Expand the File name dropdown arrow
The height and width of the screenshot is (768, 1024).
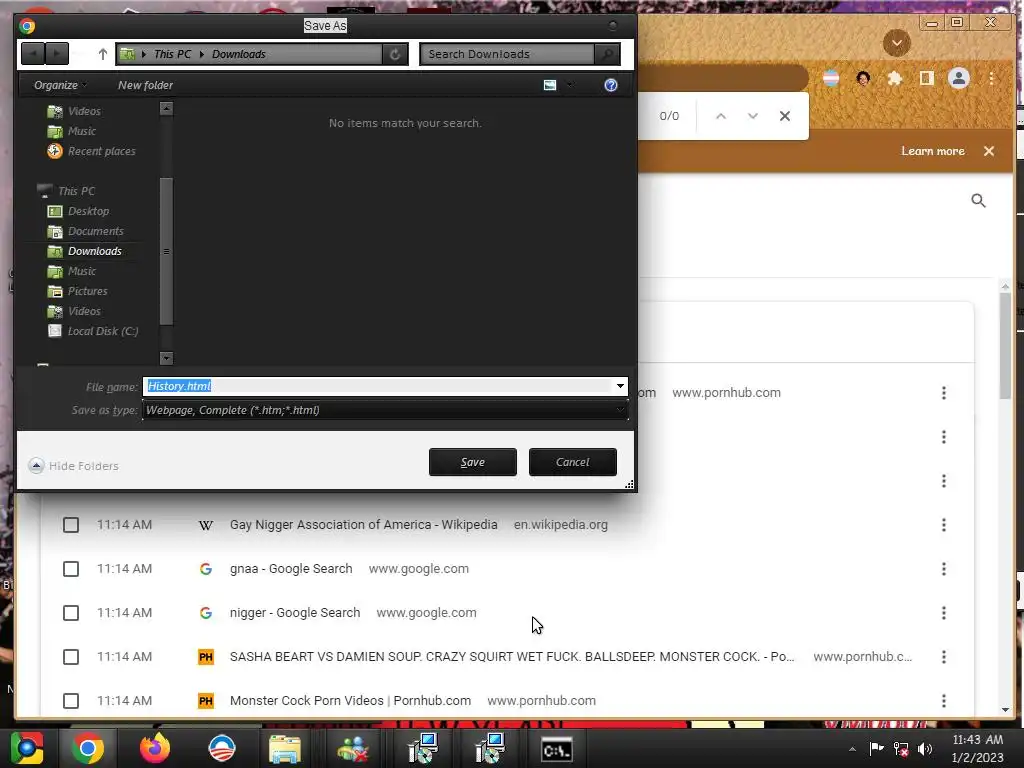[x=620, y=386]
